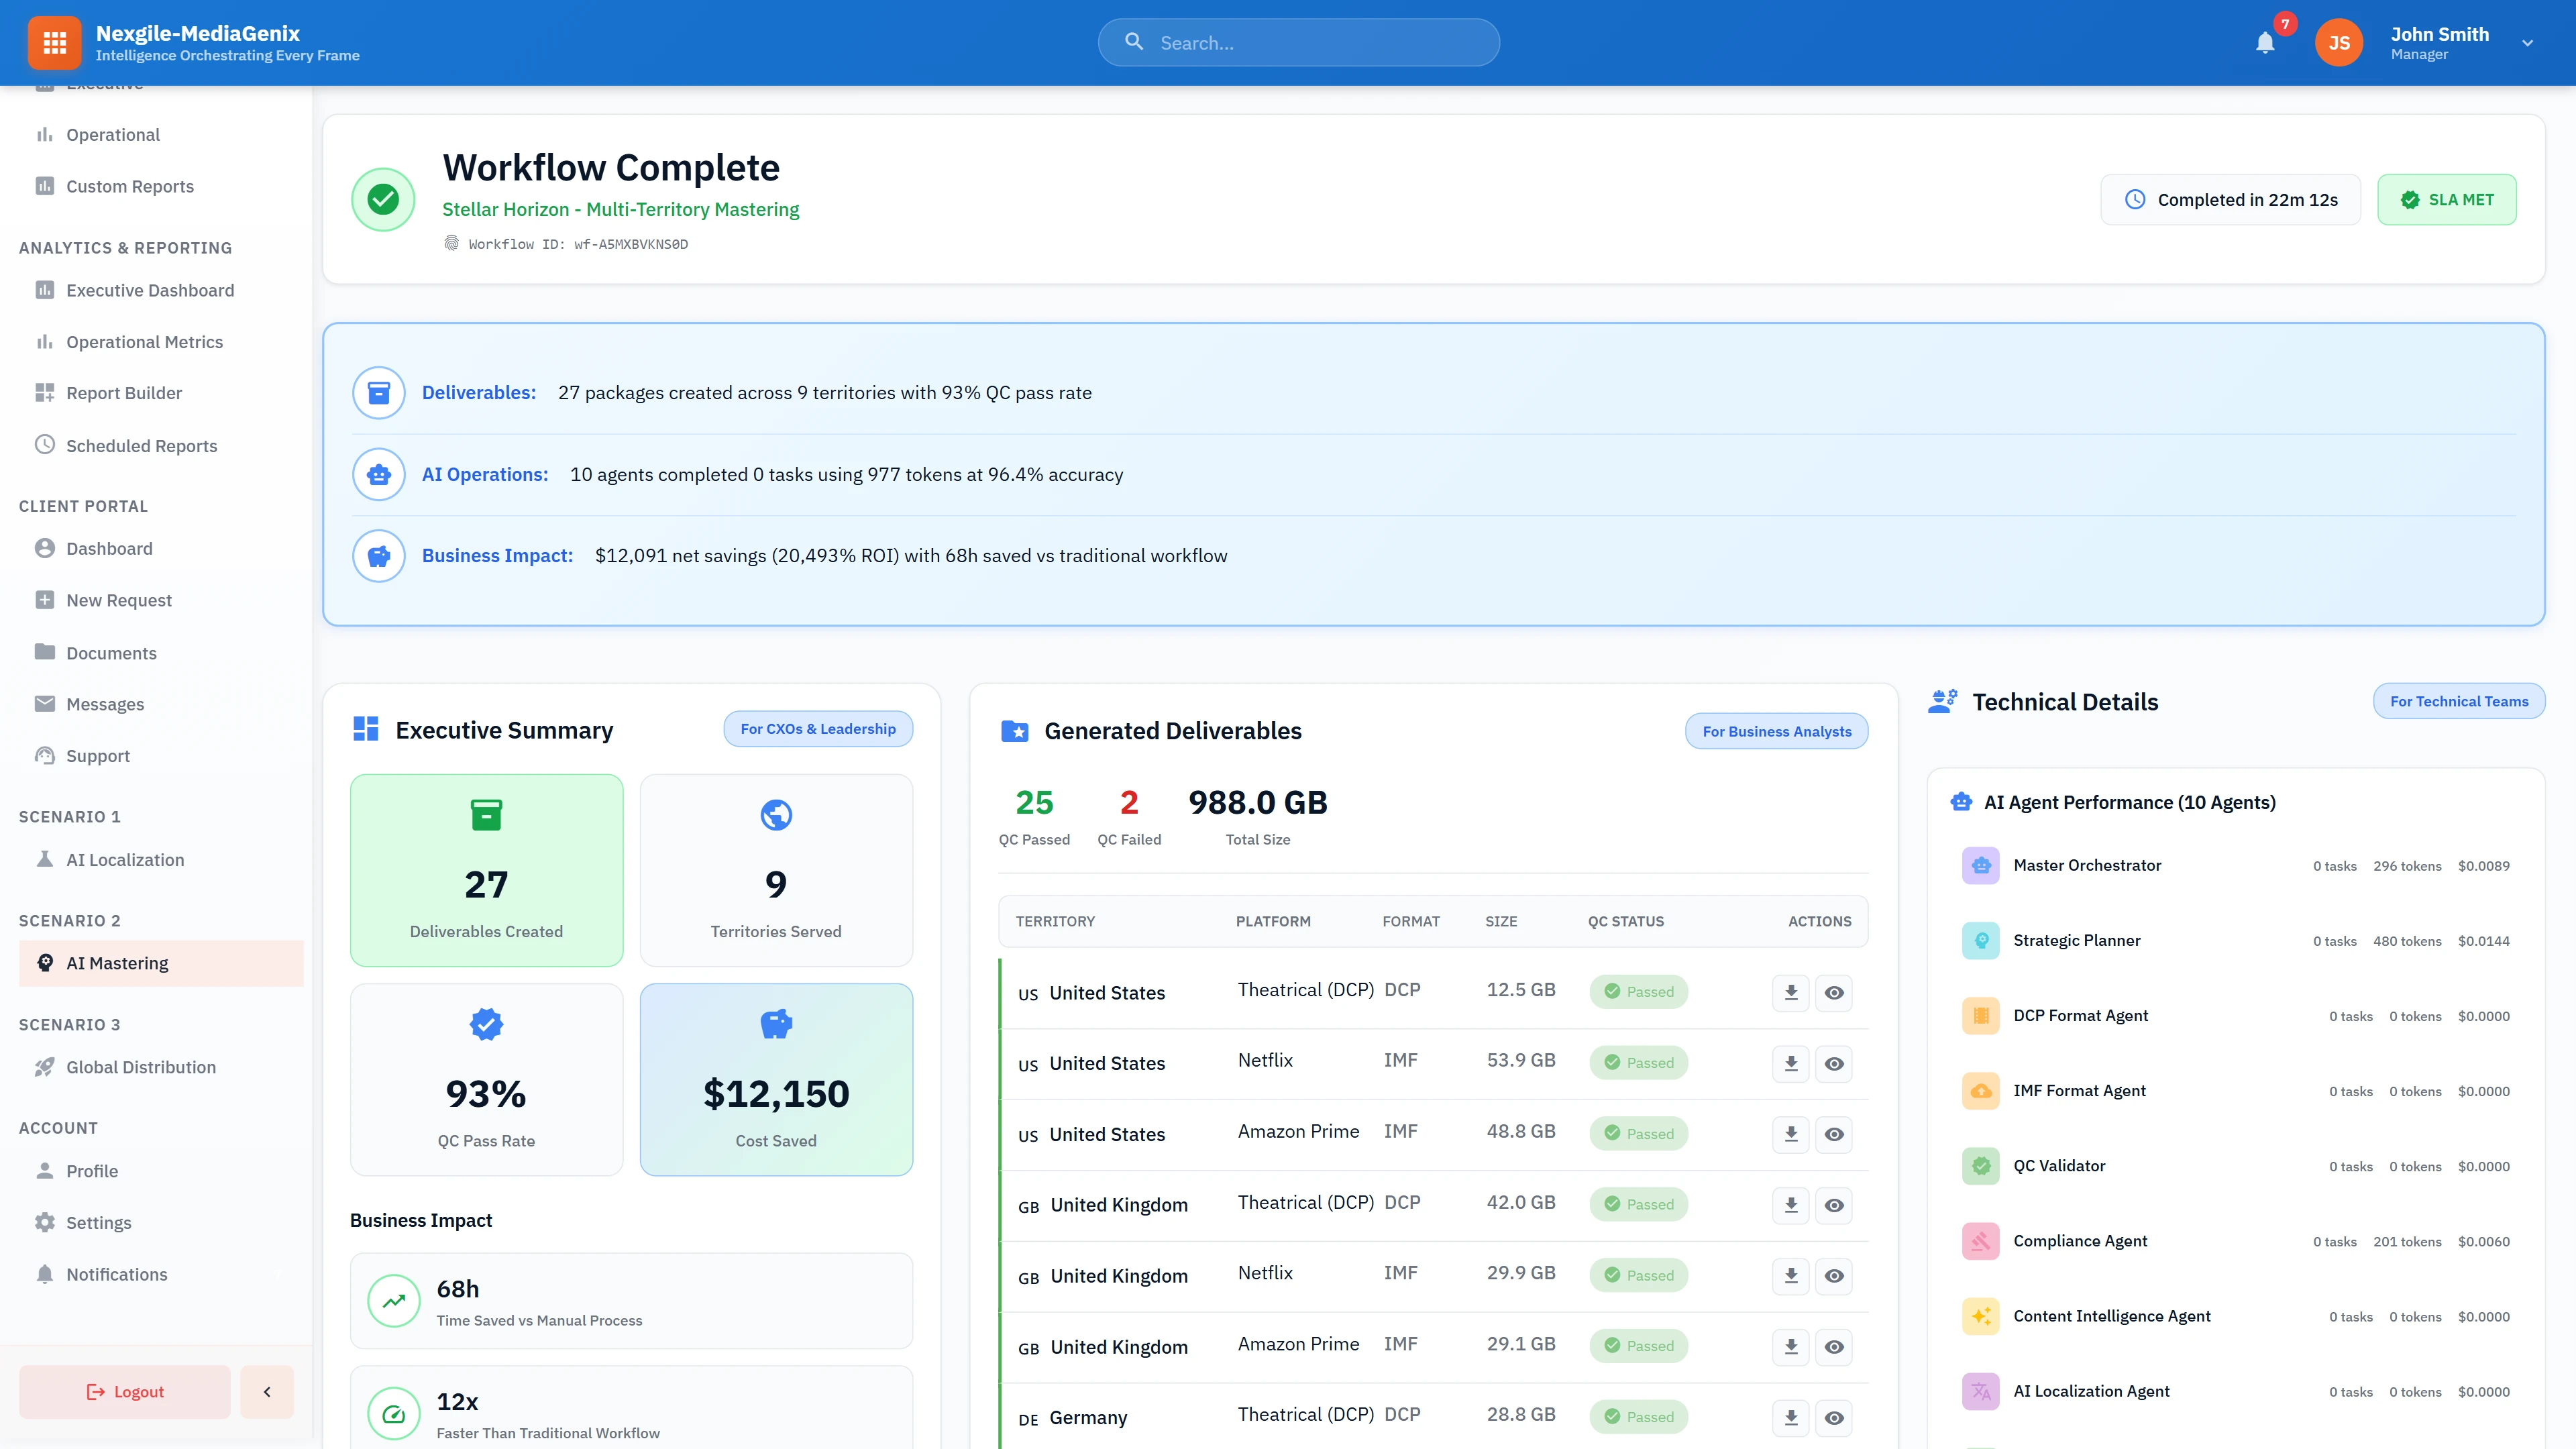Select the Report Builder sidebar icon
The image size is (2576, 1449).
click(x=45, y=392)
